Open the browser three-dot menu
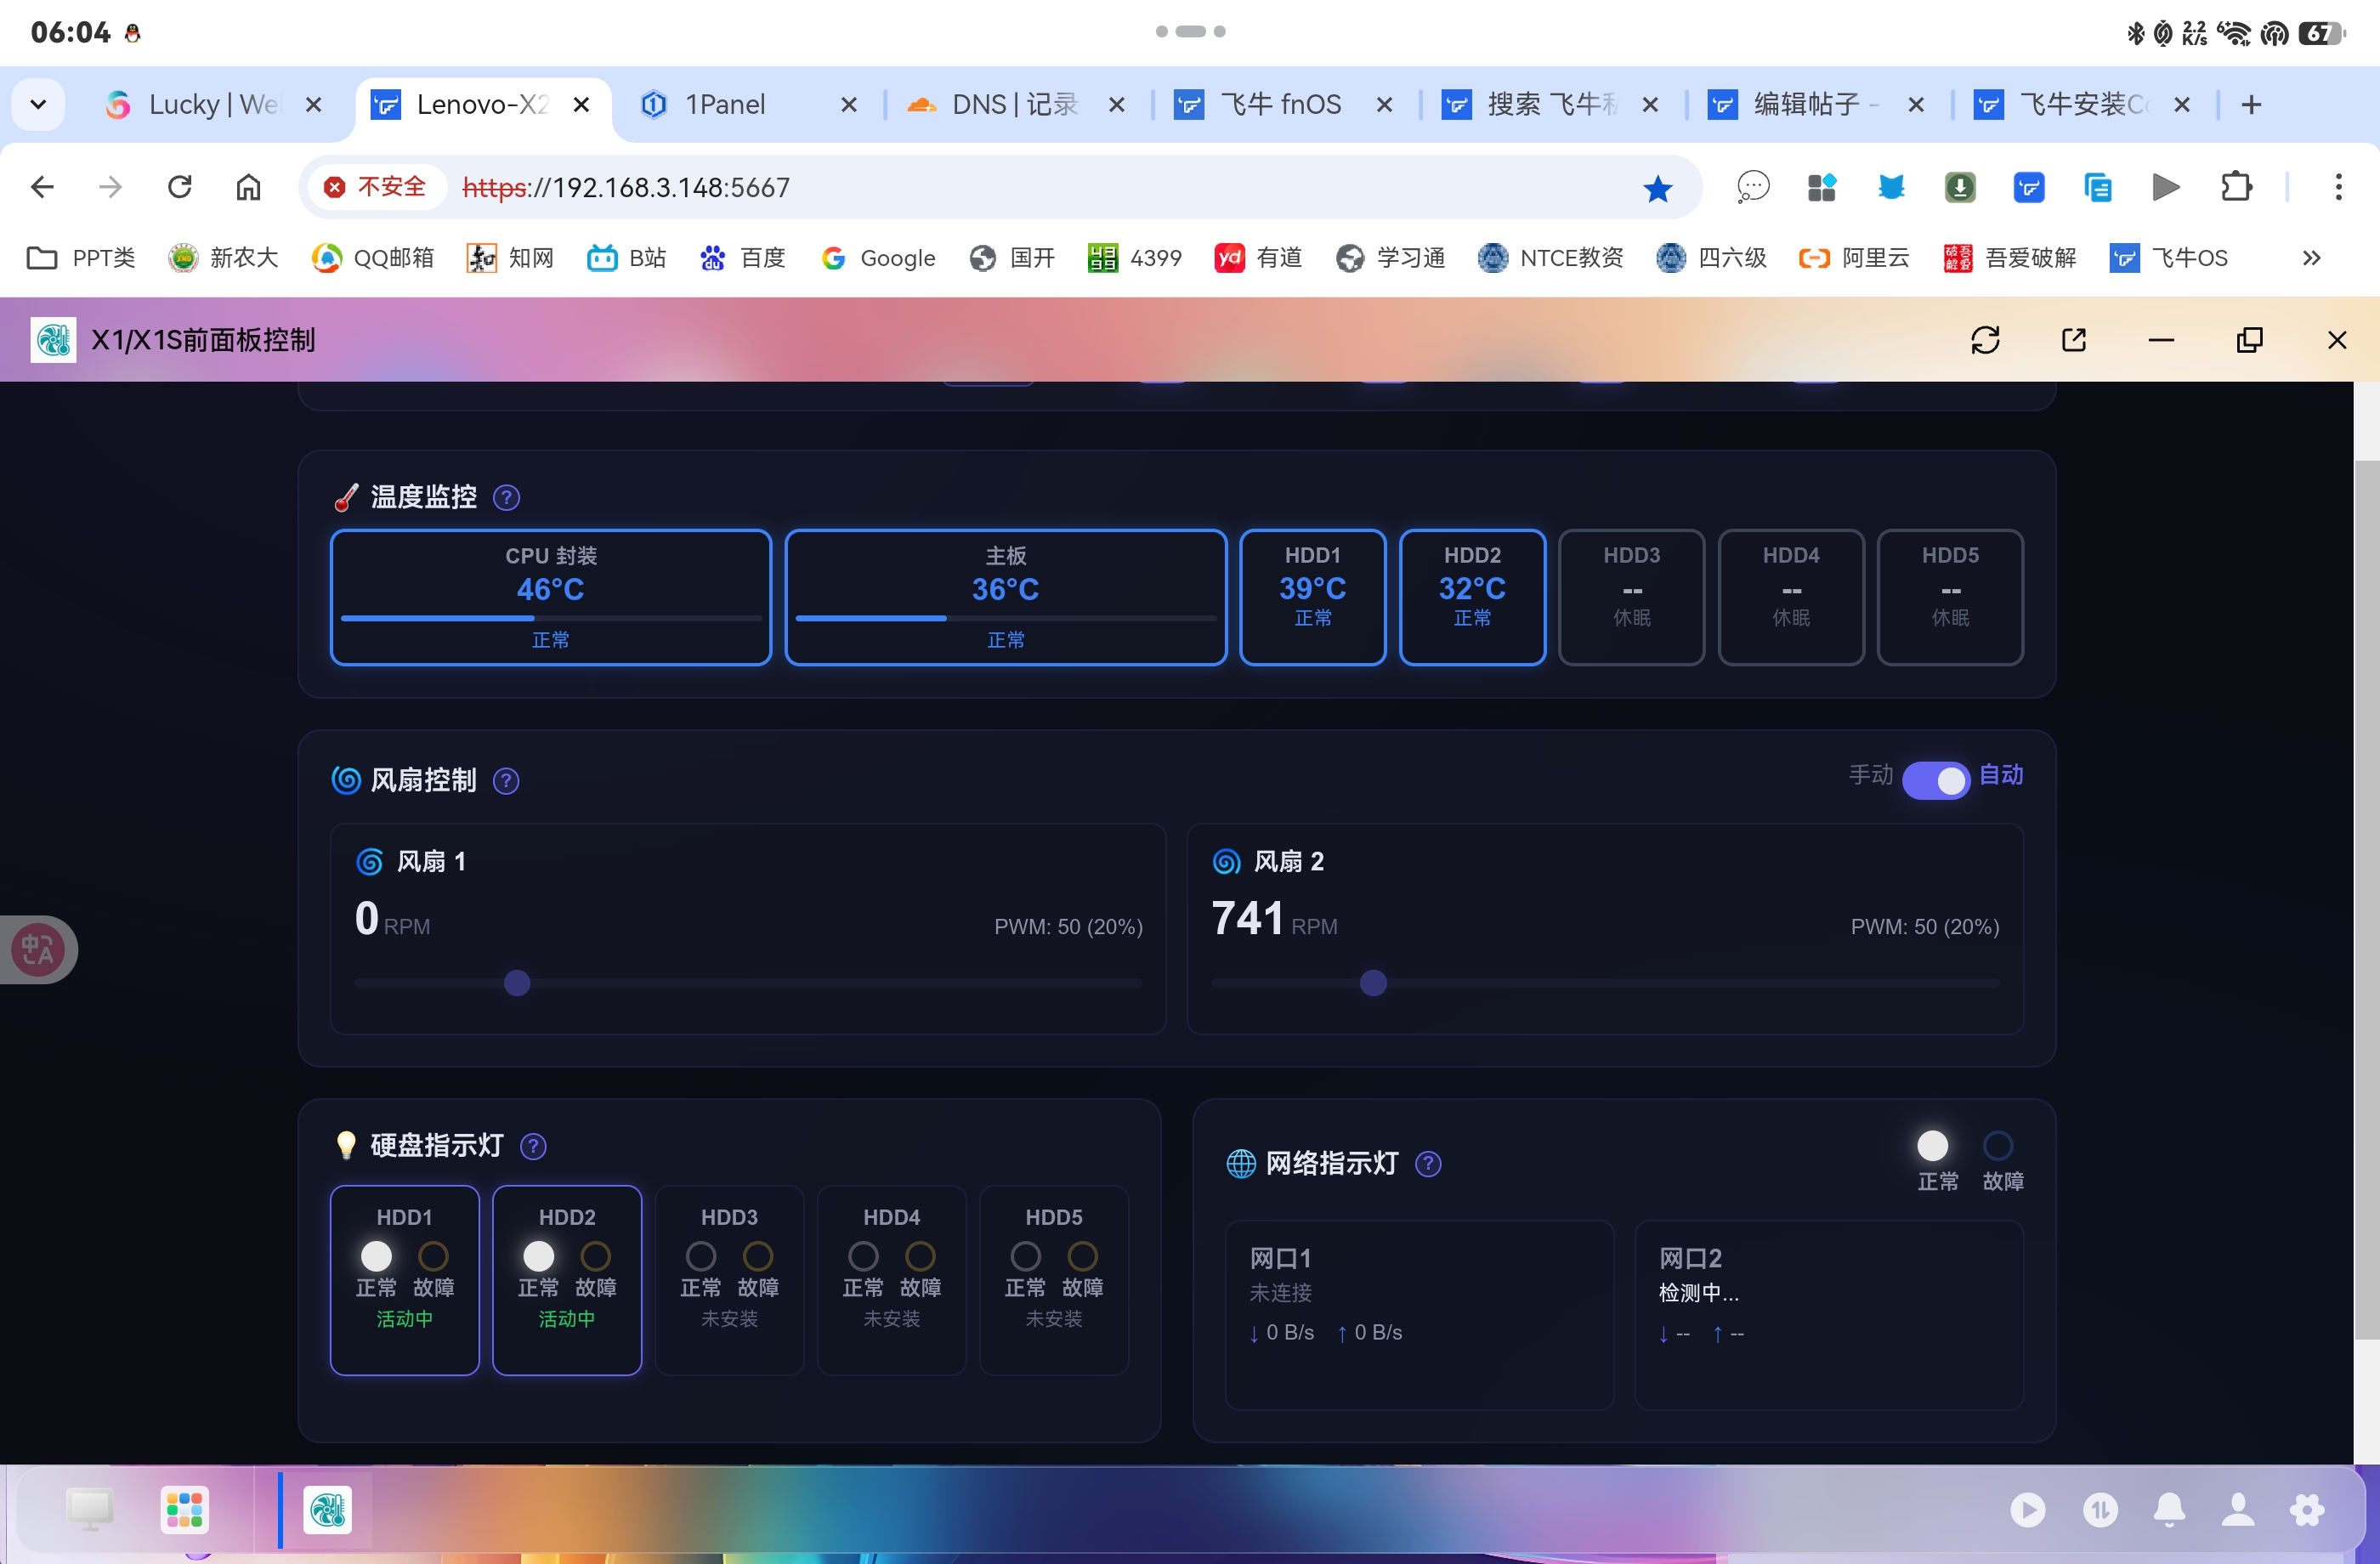 2338,187
